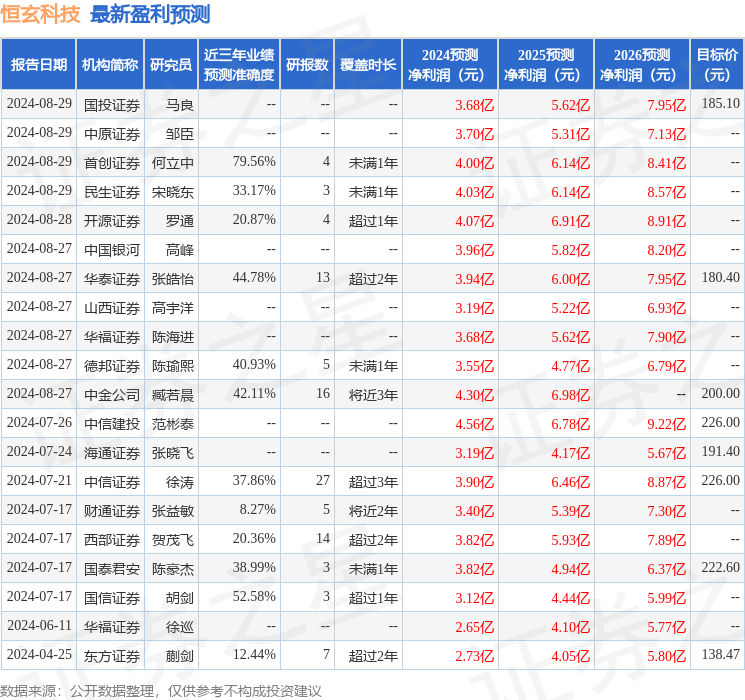Click target price 138.47
The image size is (745, 700).
pos(721,654)
